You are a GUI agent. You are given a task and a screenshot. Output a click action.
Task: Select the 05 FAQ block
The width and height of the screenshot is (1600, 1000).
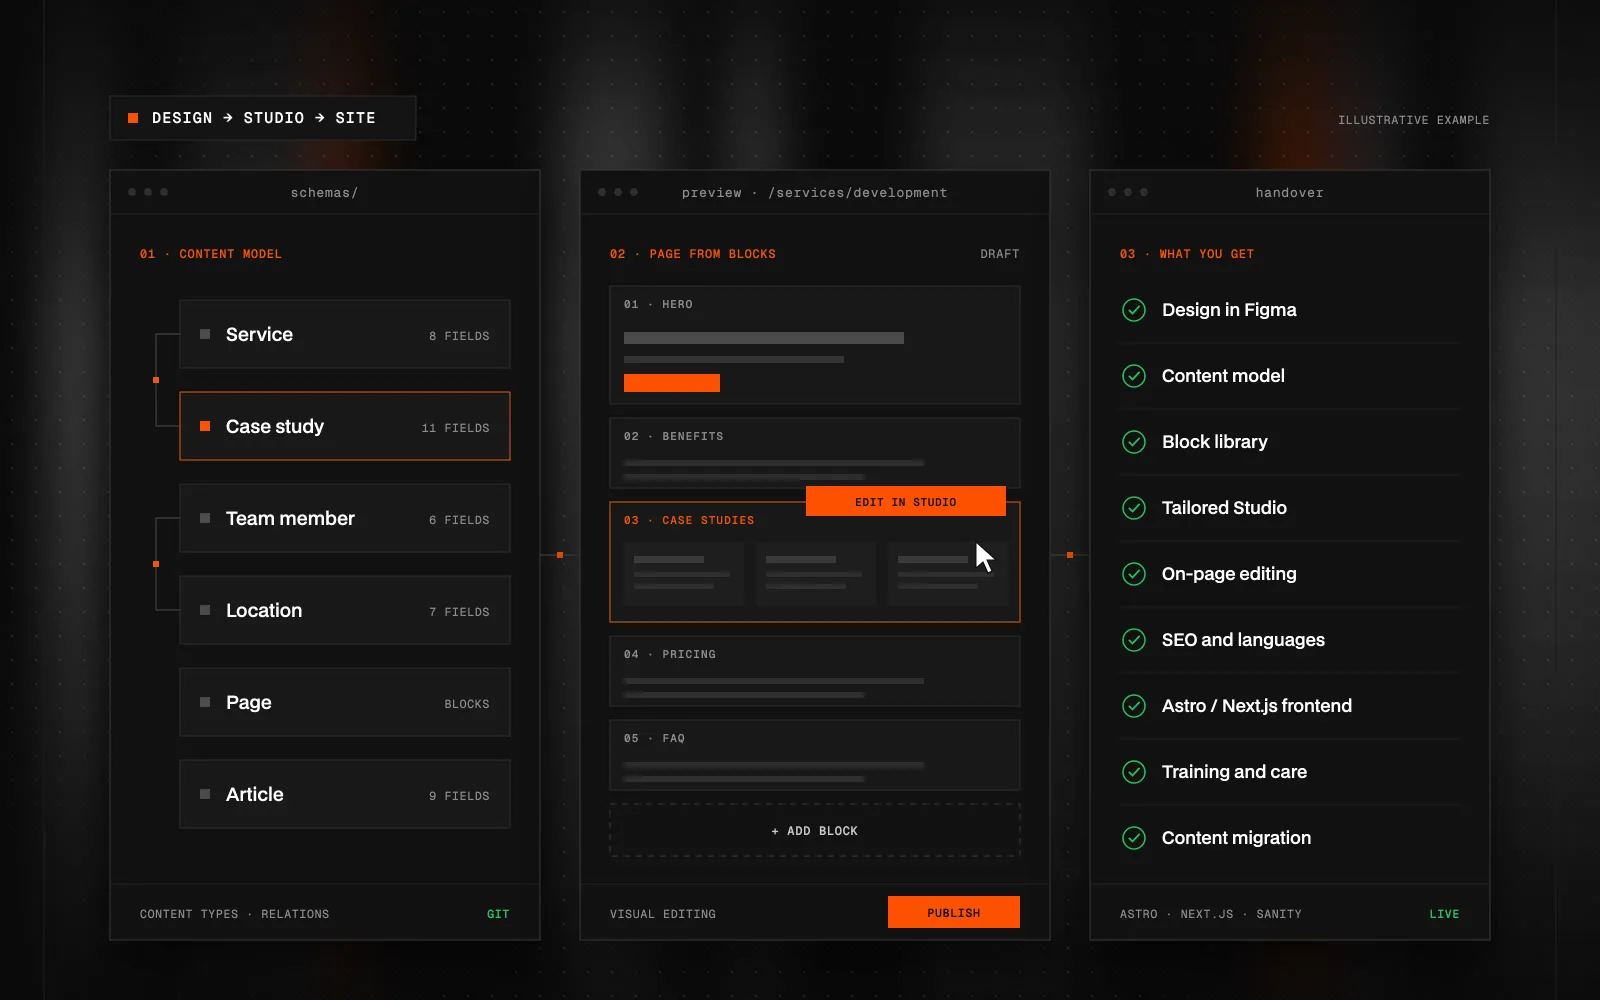pyautogui.click(x=815, y=755)
